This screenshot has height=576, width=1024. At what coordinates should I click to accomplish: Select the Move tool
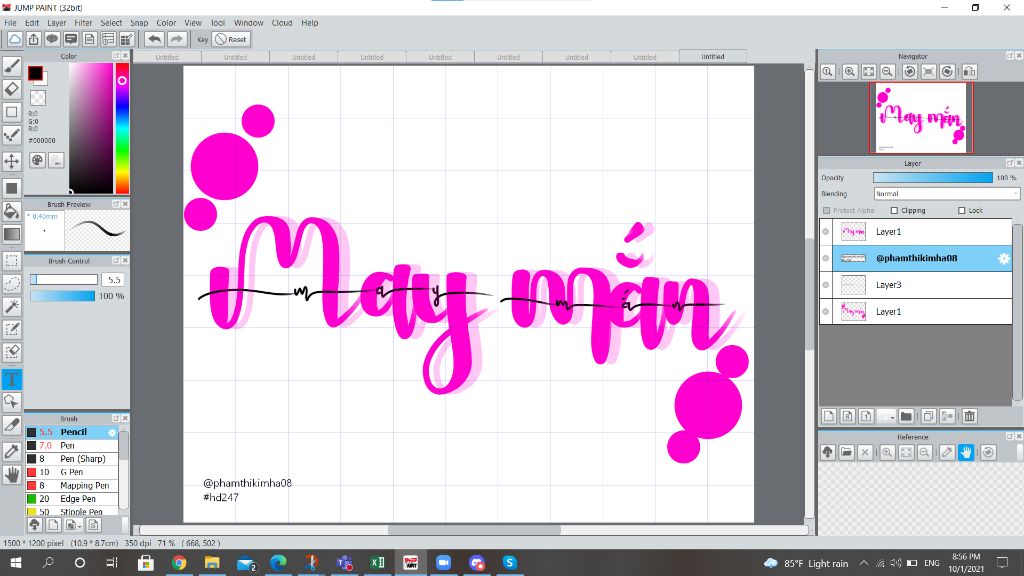coord(12,161)
